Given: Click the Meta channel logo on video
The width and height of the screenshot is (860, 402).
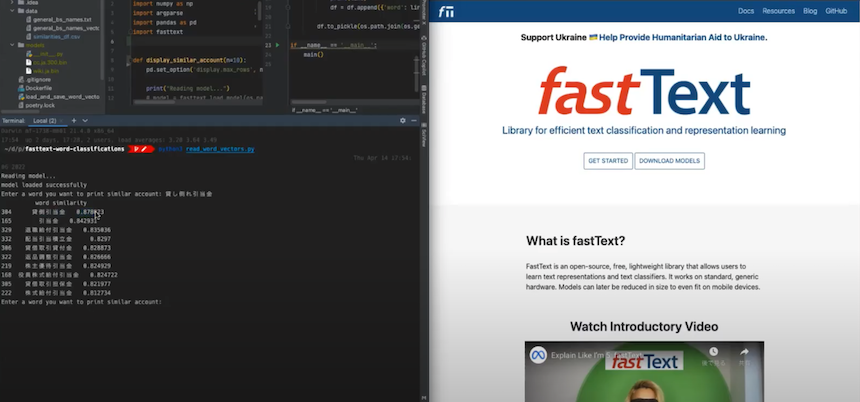Looking at the screenshot, I should pos(538,355).
